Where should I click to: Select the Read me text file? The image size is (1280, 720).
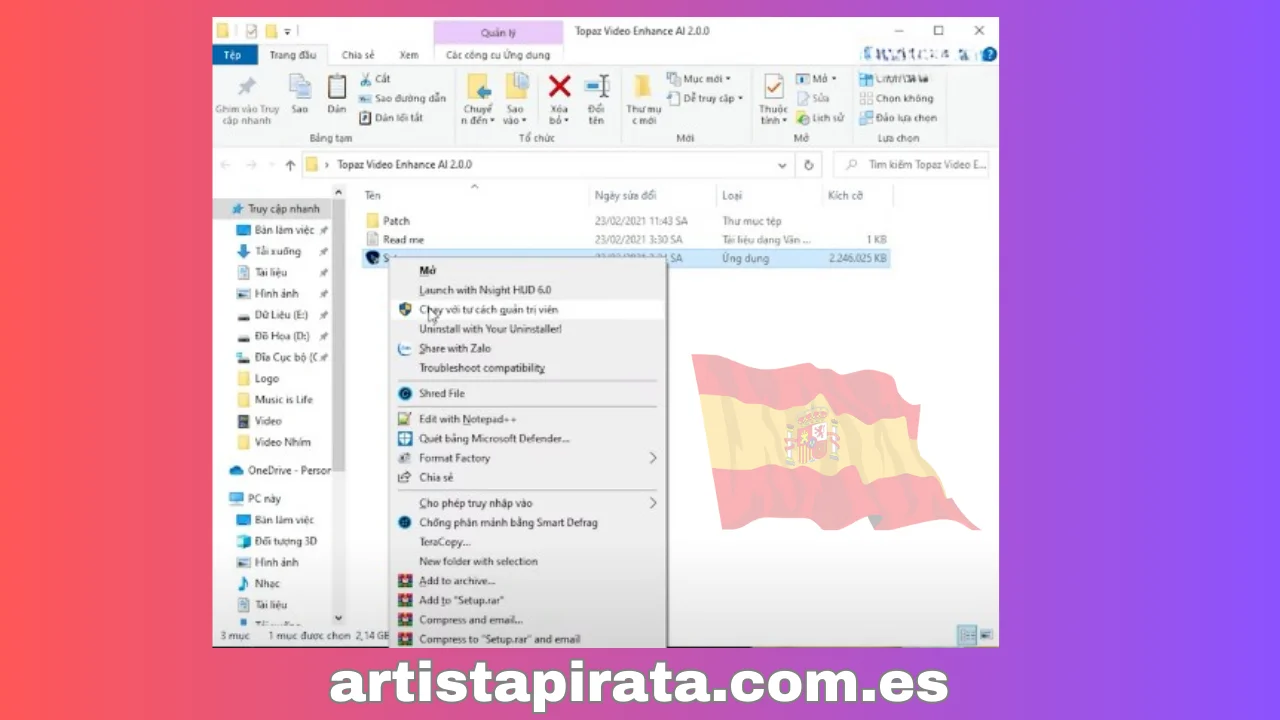403,239
